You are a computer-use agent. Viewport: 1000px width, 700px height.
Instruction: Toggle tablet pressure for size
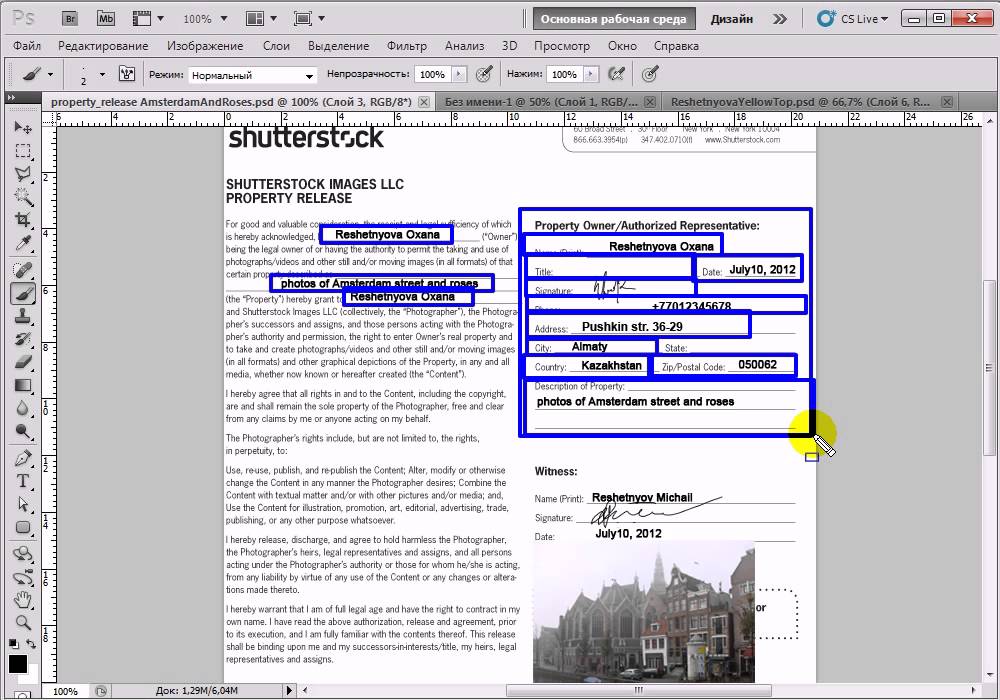point(649,74)
